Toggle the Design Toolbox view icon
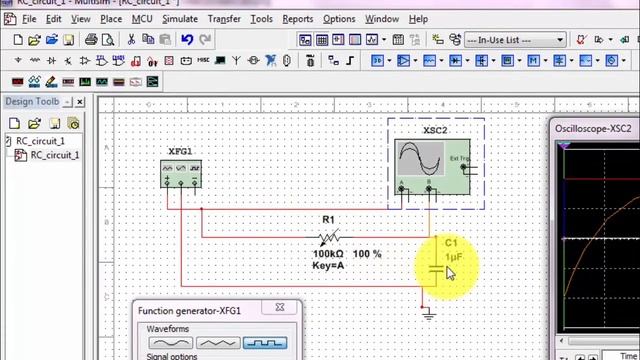The width and height of the screenshot is (640, 360). 305,40
